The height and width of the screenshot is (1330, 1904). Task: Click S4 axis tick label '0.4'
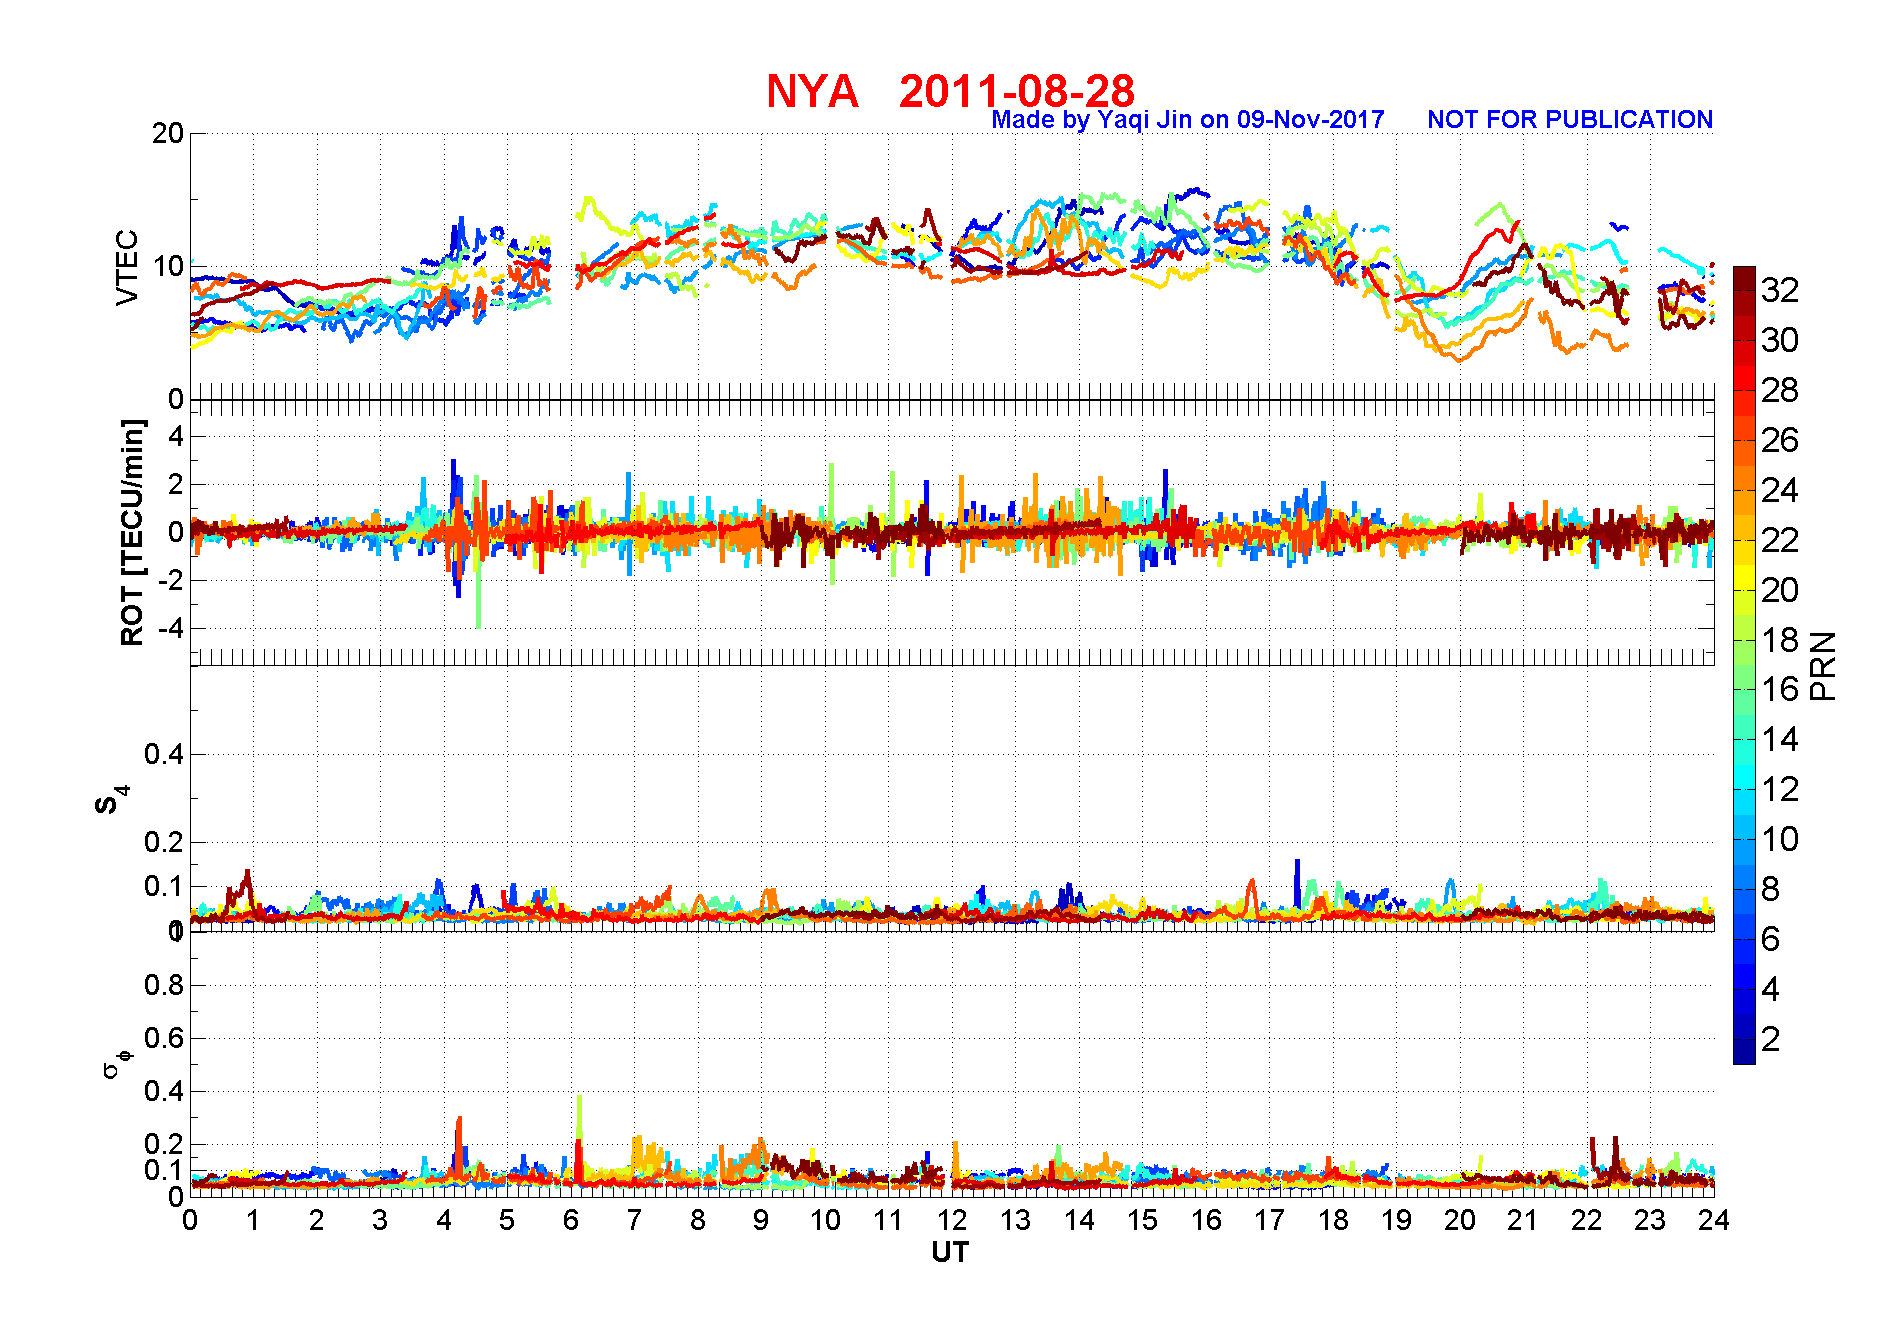(x=165, y=754)
